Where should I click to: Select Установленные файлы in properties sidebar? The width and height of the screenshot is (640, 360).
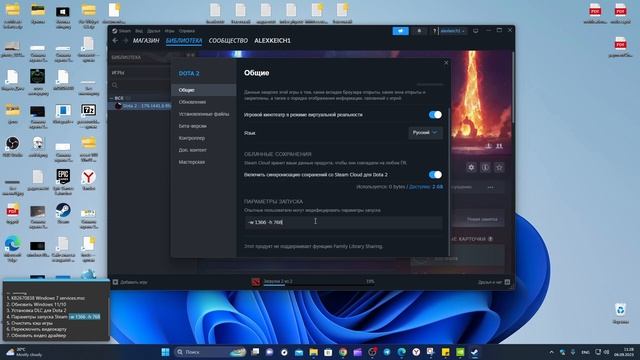(x=204, y=114)
